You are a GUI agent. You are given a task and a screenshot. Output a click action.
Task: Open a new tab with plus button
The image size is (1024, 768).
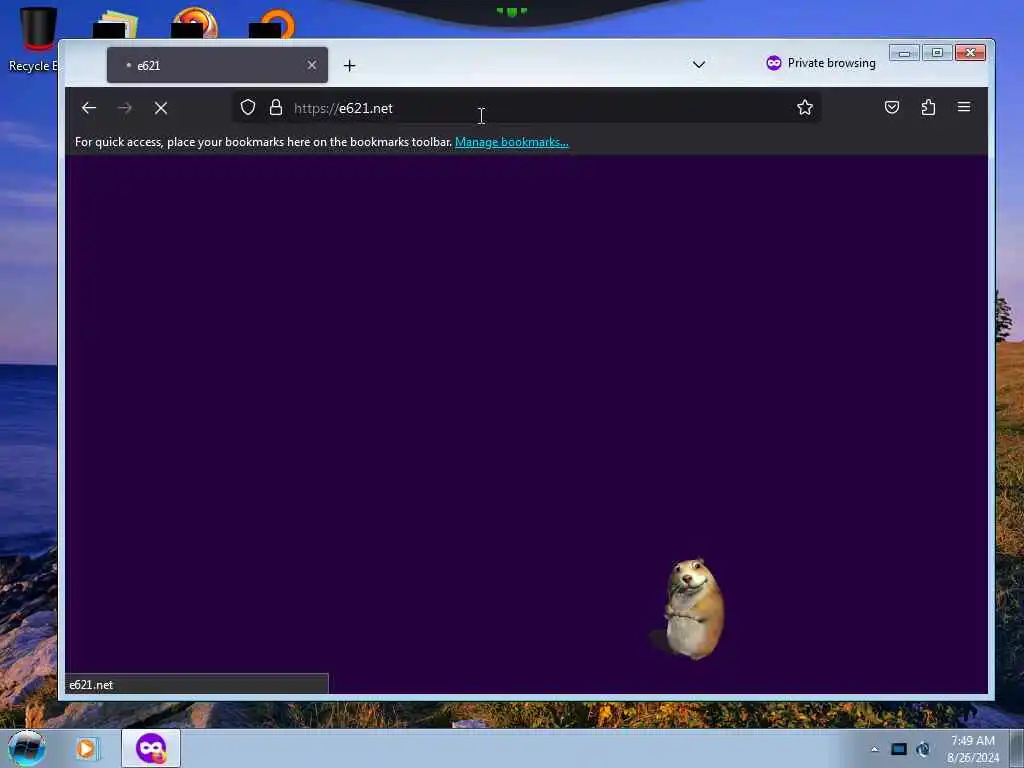pyautogui.click(x=349, y=65)
